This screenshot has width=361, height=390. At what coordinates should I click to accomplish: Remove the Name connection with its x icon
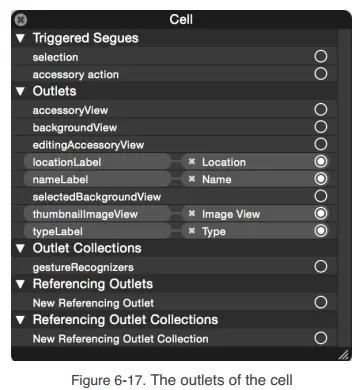[192, 179]
